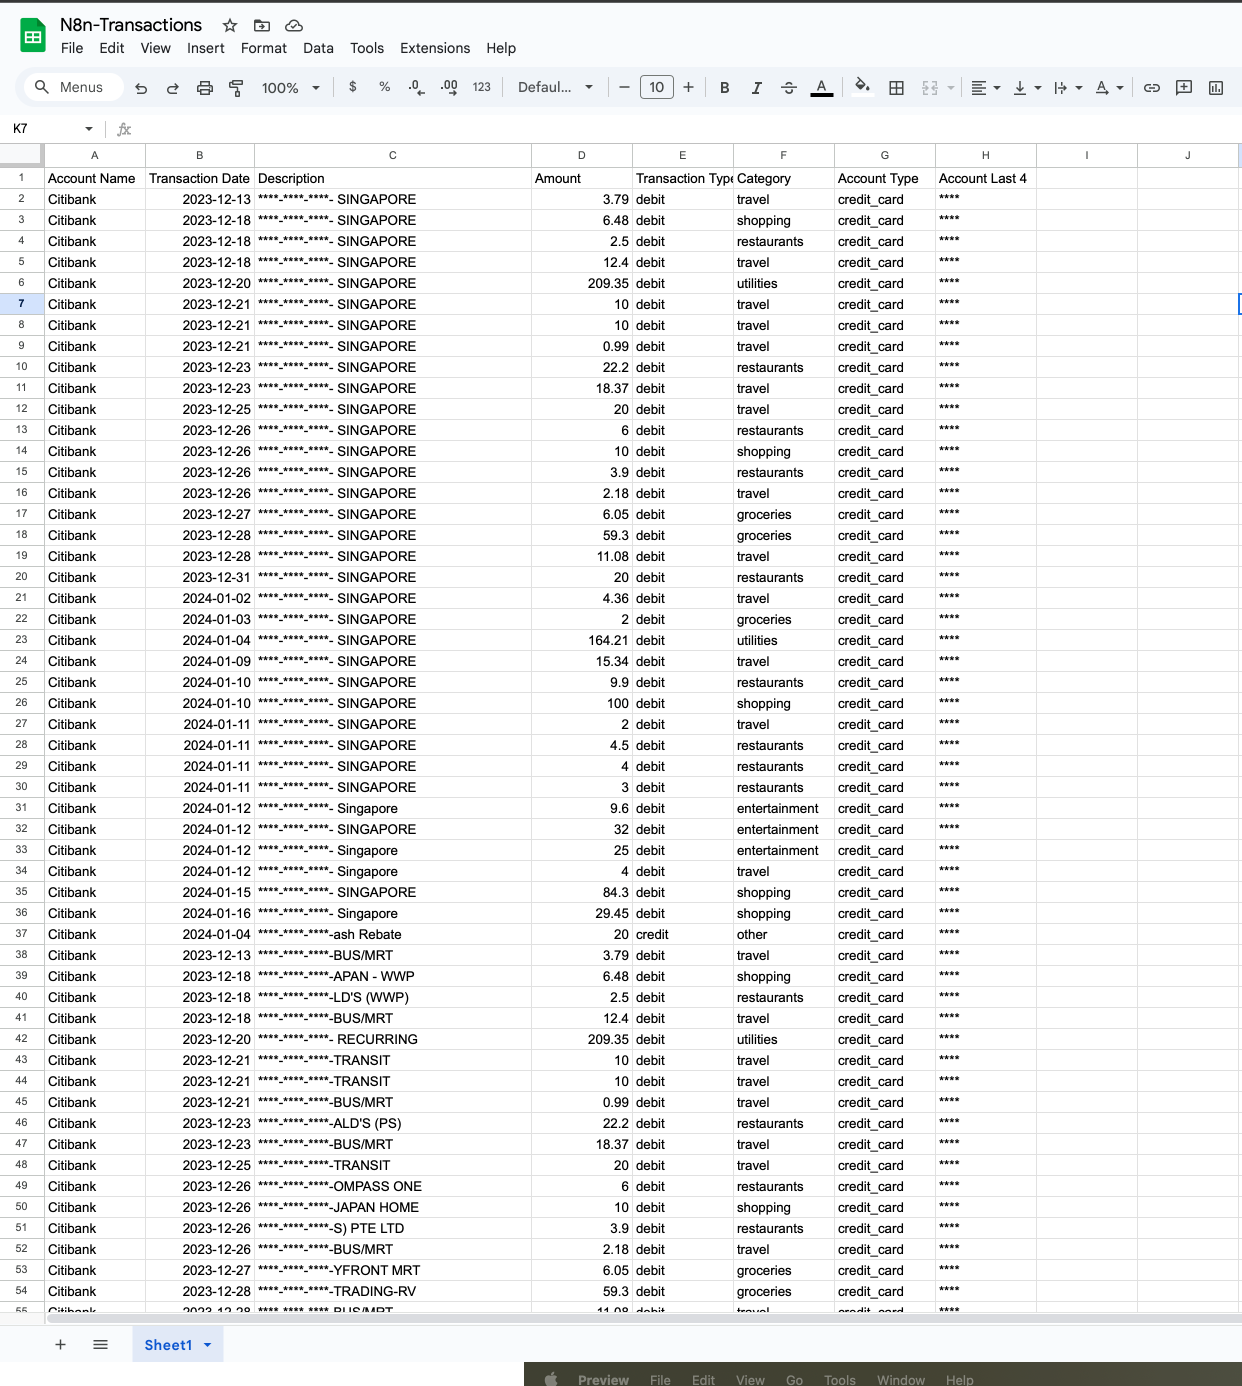Viewport: 1242px width, 1386px height.
Task: Click the insert link icon
Action: [x=1150, y=87]
